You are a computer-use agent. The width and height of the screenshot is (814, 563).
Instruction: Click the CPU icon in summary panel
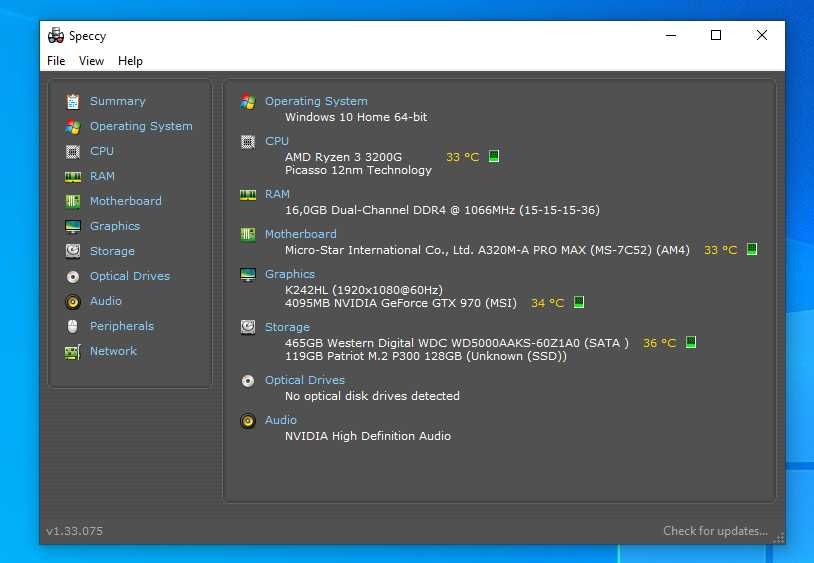pyautogui.click(x=248, y=142)
